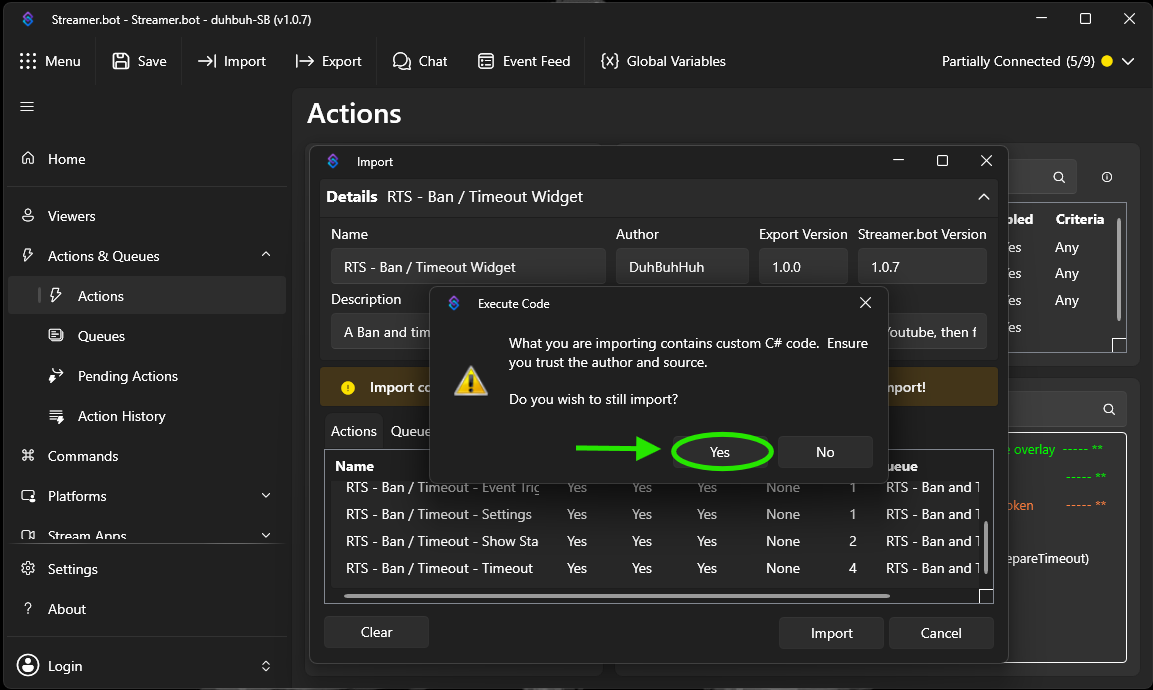Click the Name field in Import dialog
1153x690 pixels.
(x=468, y=267)
